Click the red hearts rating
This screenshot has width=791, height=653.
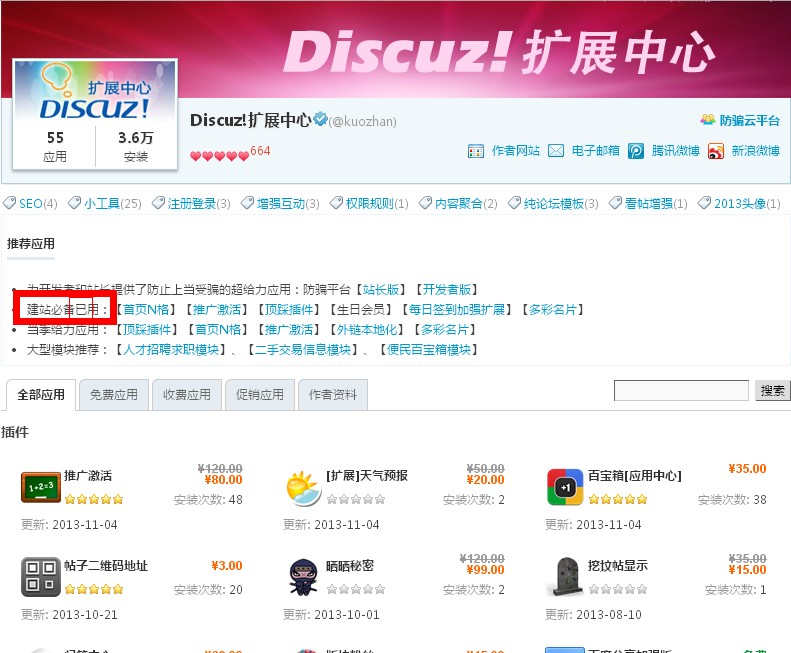coord(219,156)
